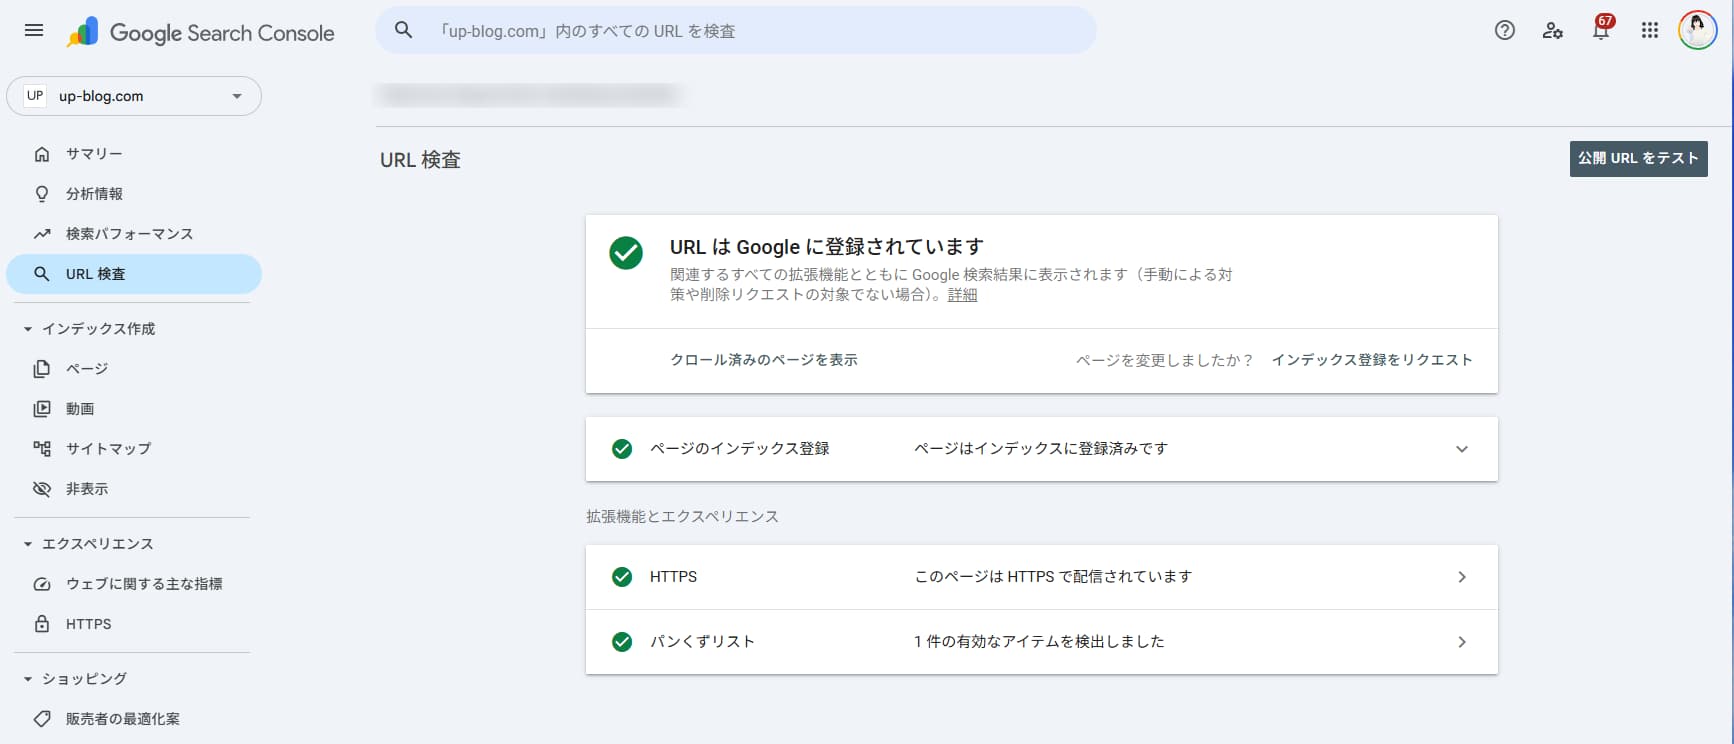Click ページはインデックスに登録済みです text
Viewport: 1734px width, 744px height.
(x=1041, y=449)
